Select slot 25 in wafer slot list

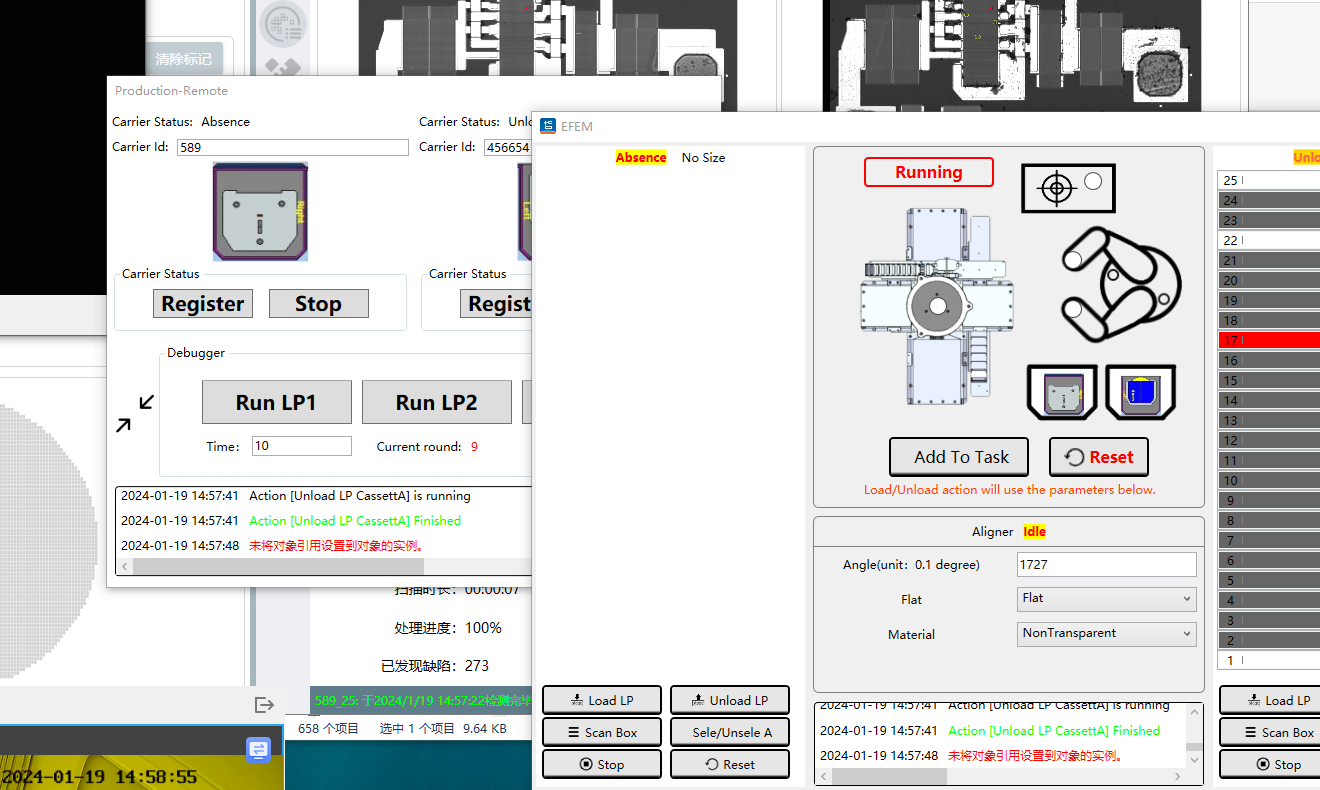coord(1269,180)
